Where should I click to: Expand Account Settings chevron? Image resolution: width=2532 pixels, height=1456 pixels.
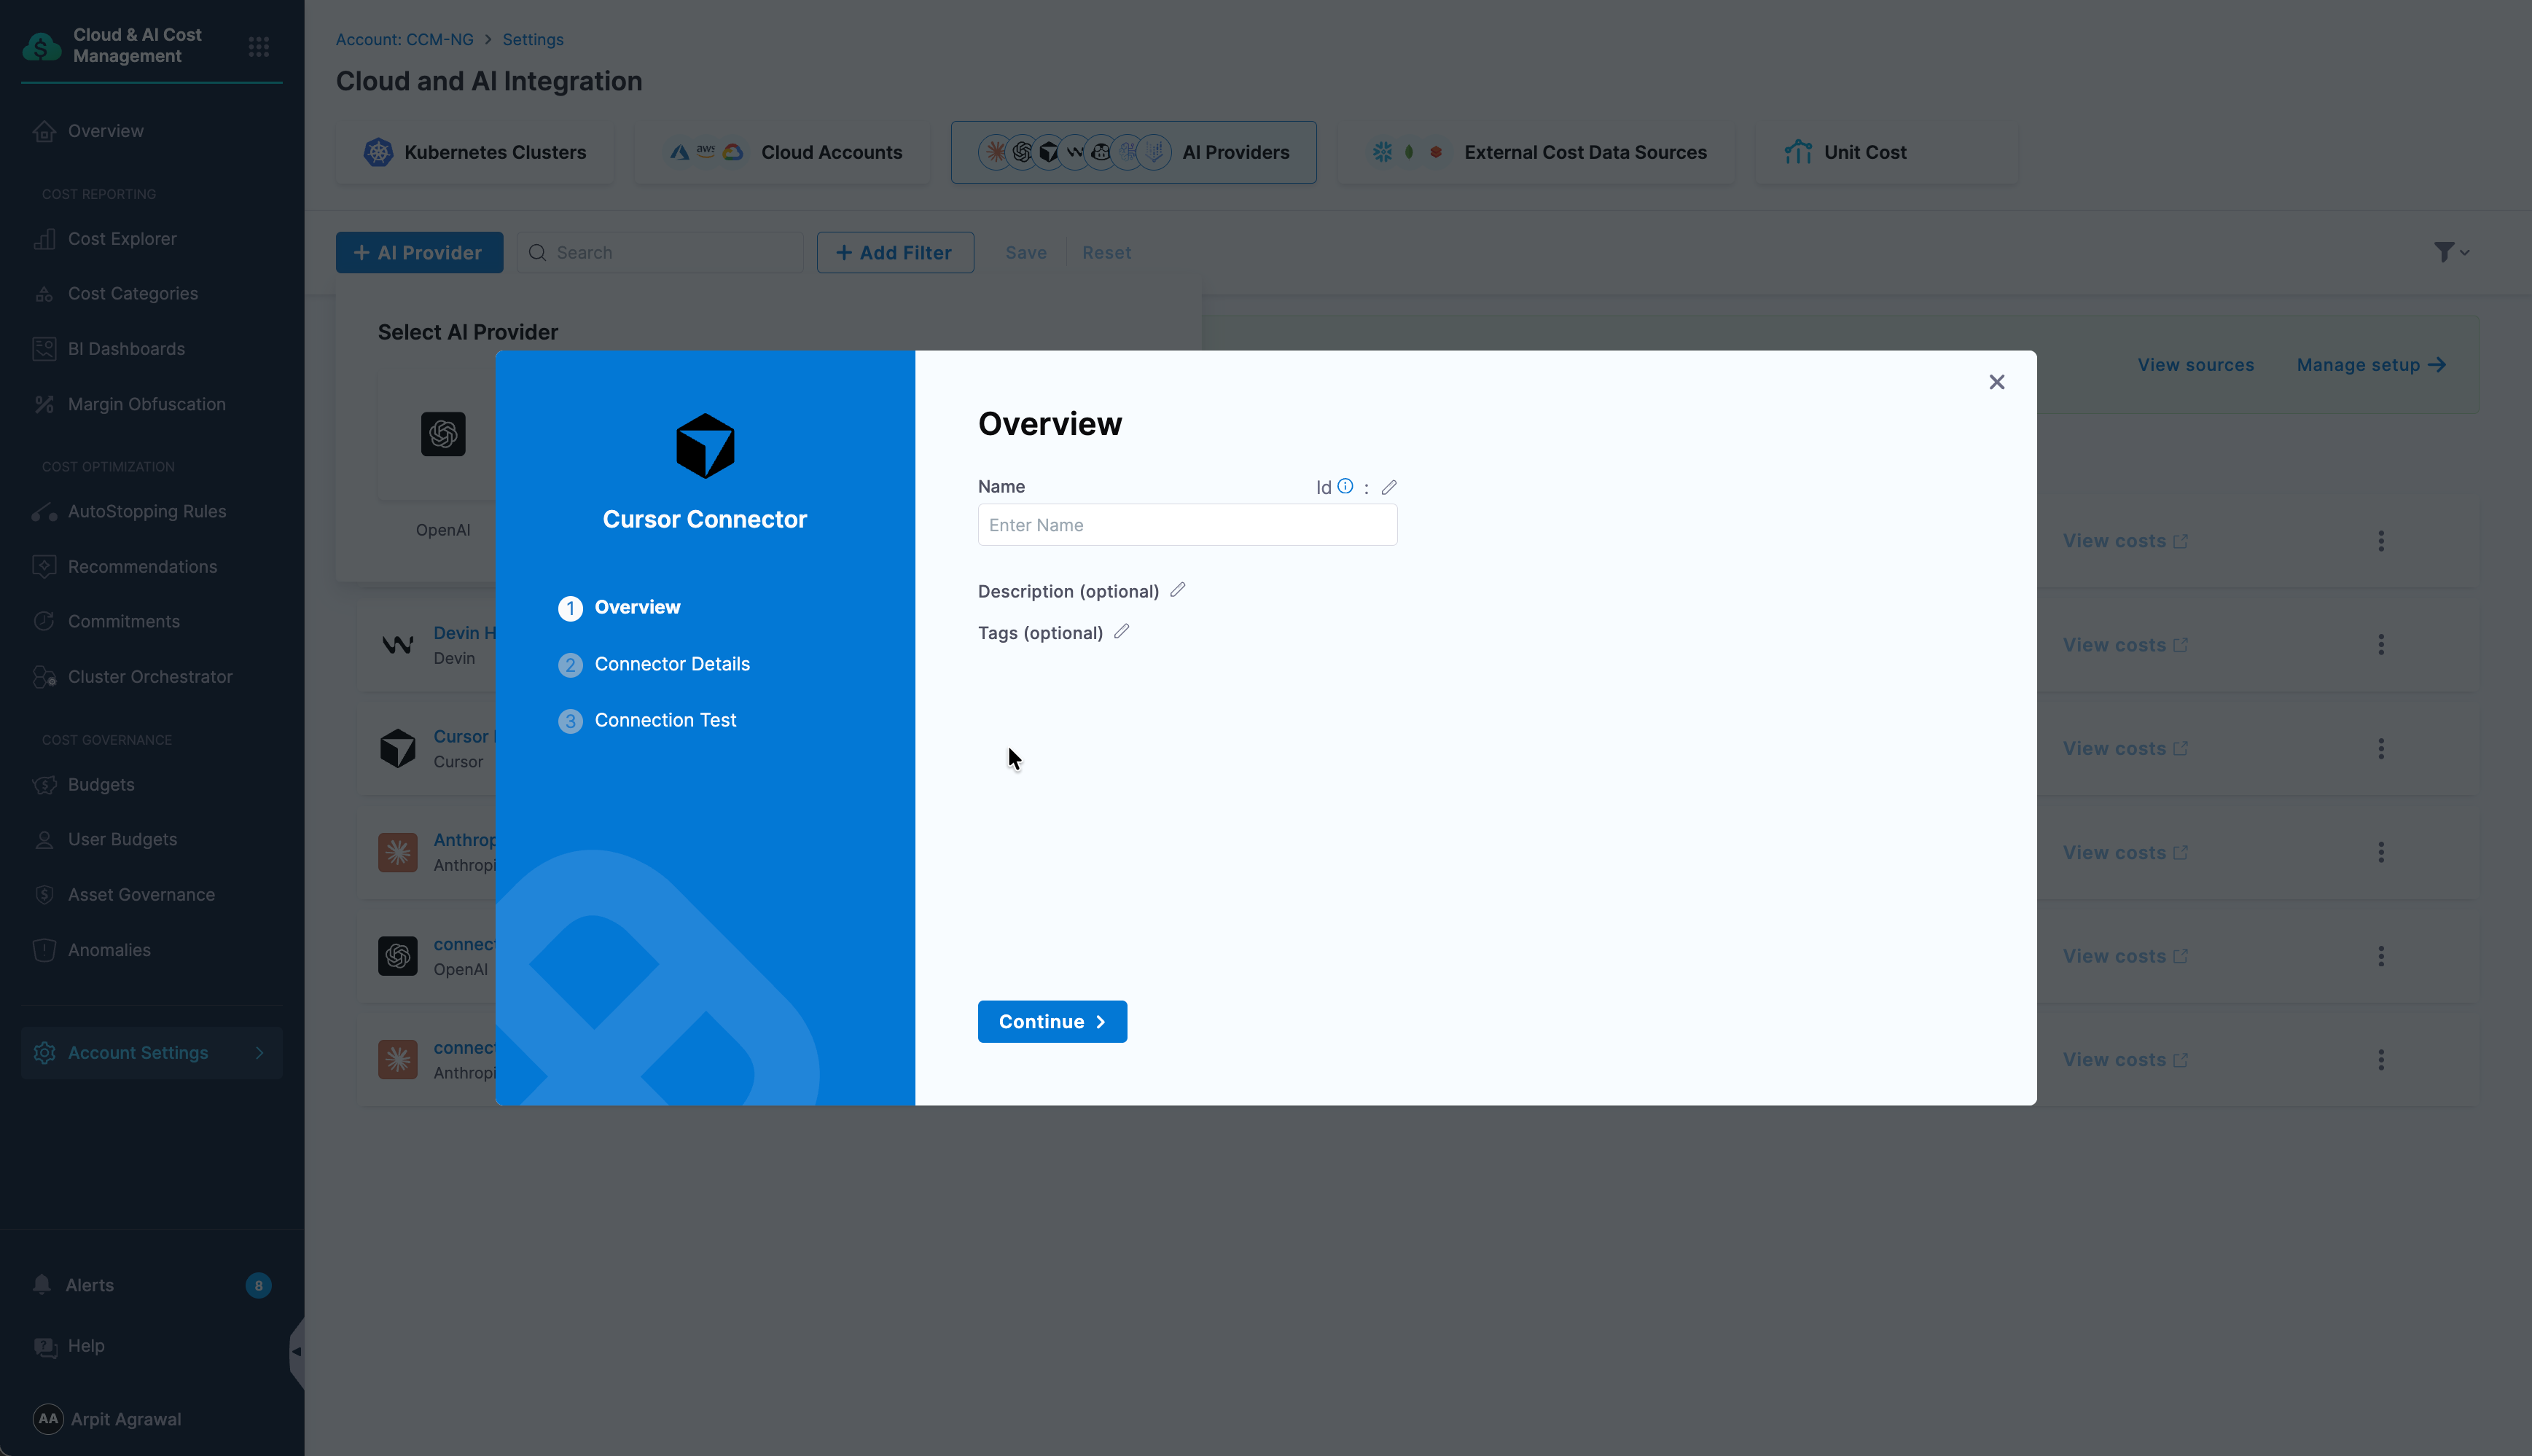pyautogui.click(x=259, y=1053)
